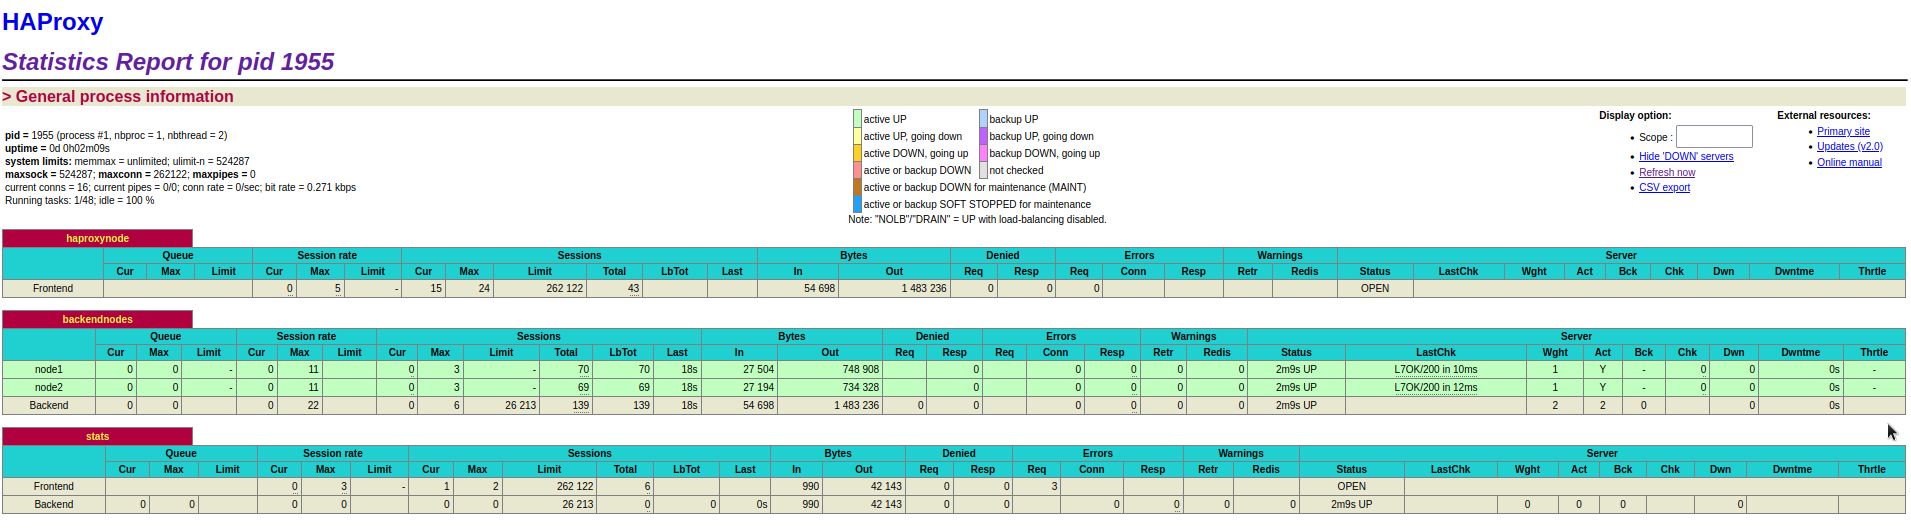
Task: Click 'L7OK/200 in 12ms' check result
Action: click(1436, 387)
